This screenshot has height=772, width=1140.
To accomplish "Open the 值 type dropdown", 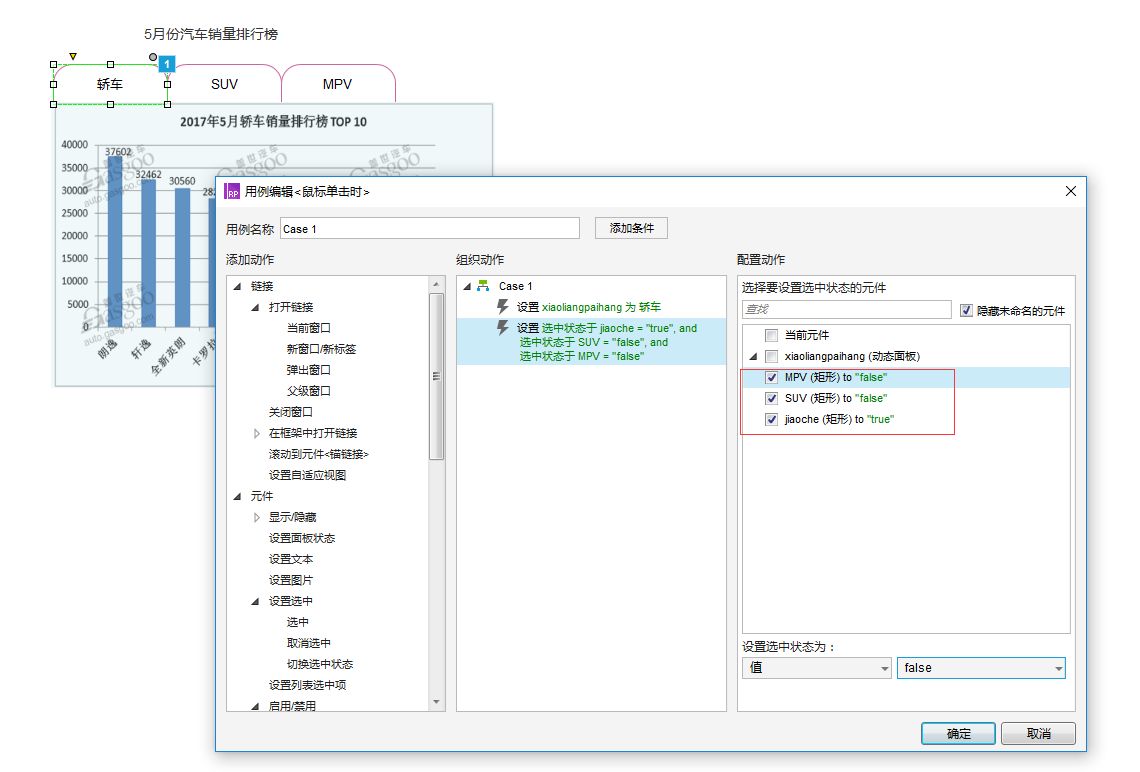I will click(816, 668).
